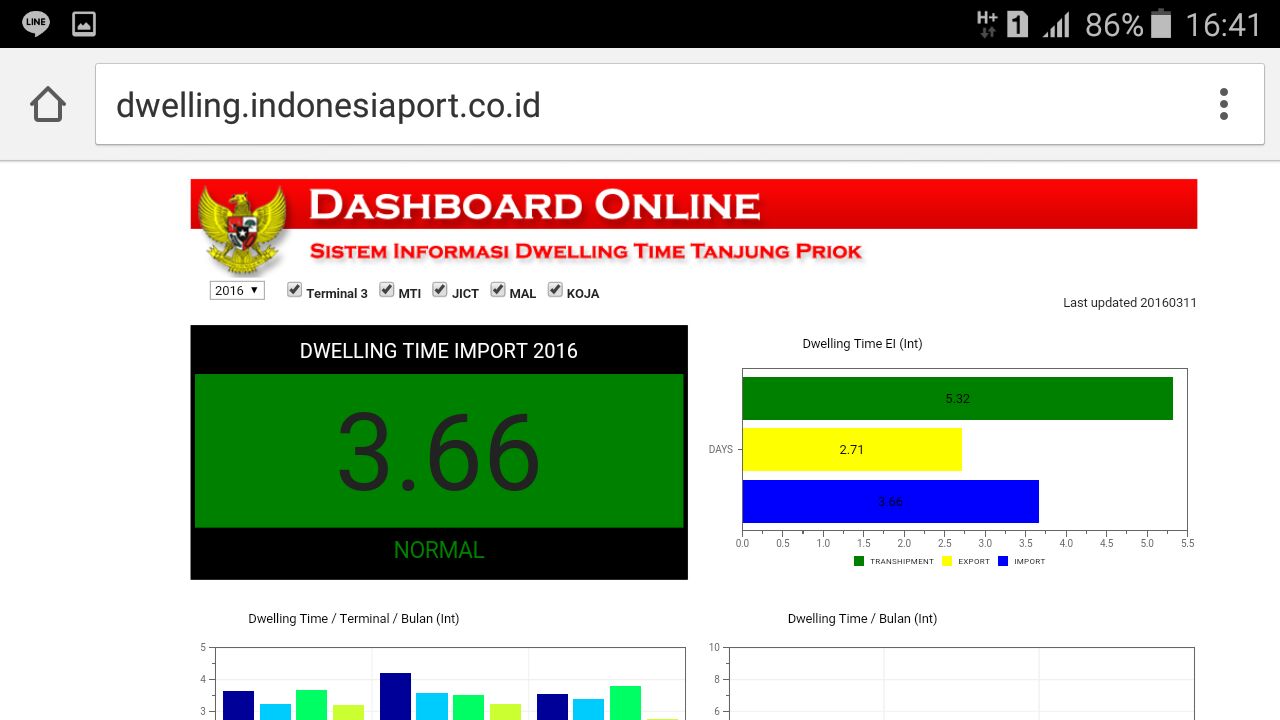
Task: Tap the SIM card 1 indicator icon
Action: [x=1017, y=24]
